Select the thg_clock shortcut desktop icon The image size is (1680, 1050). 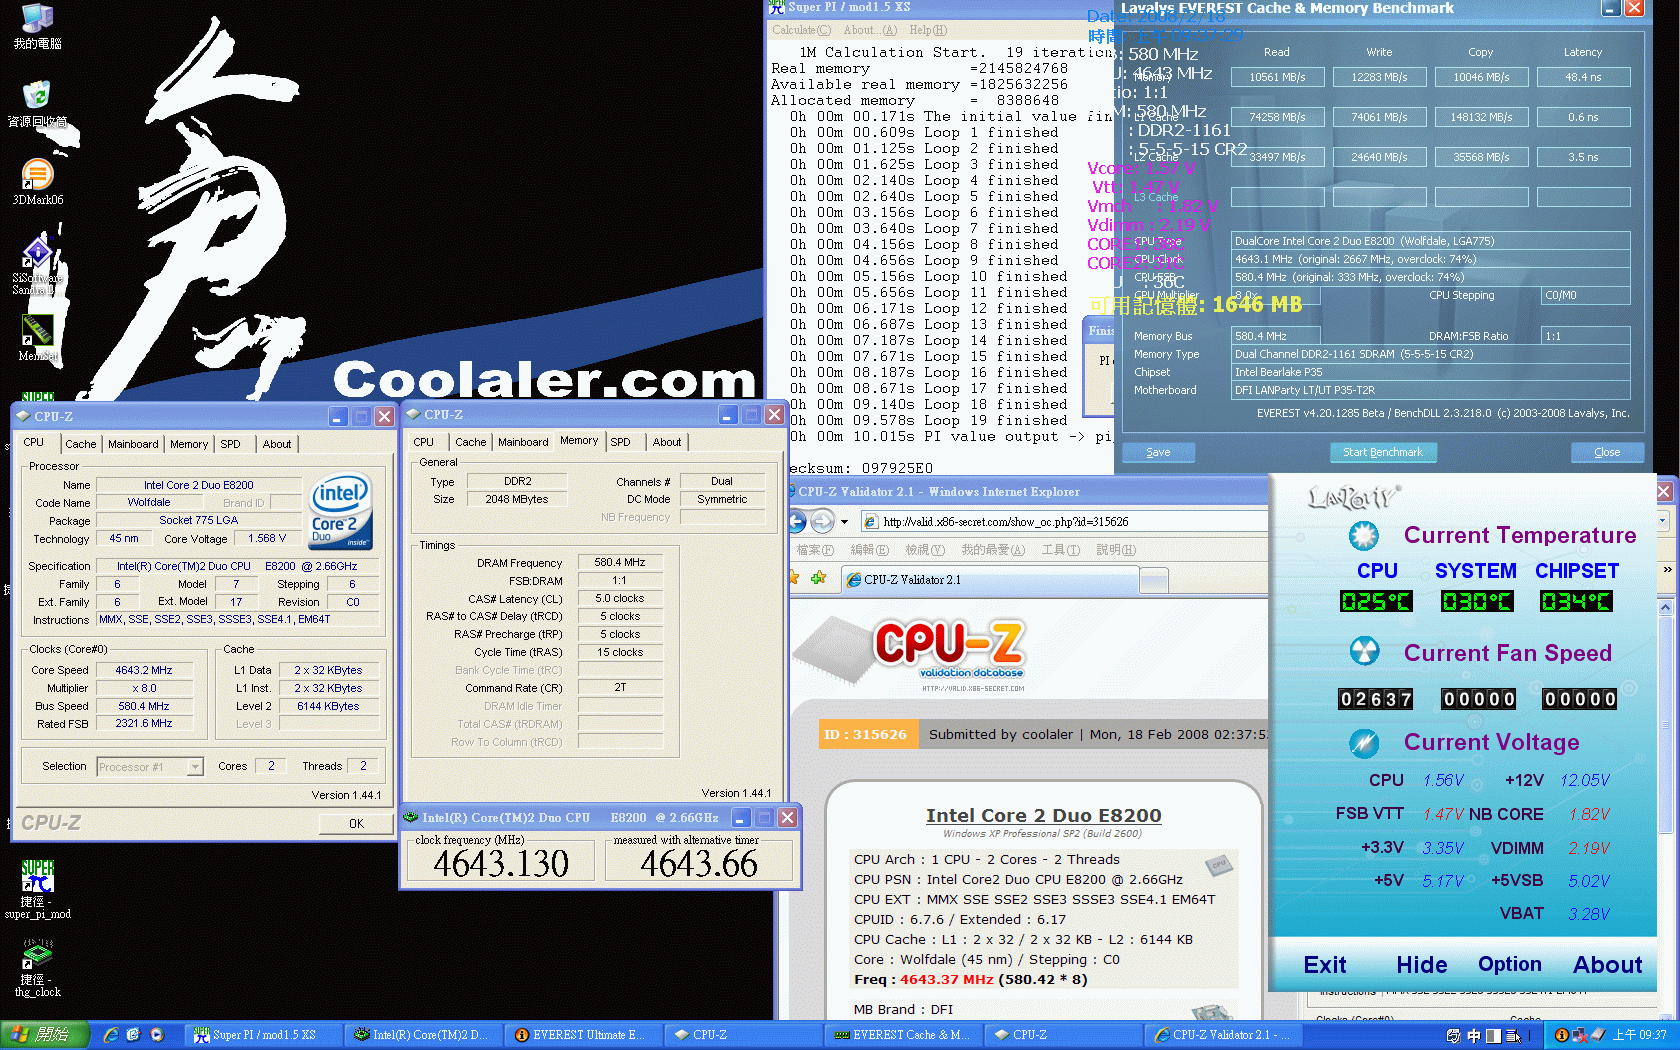(37, 968)
